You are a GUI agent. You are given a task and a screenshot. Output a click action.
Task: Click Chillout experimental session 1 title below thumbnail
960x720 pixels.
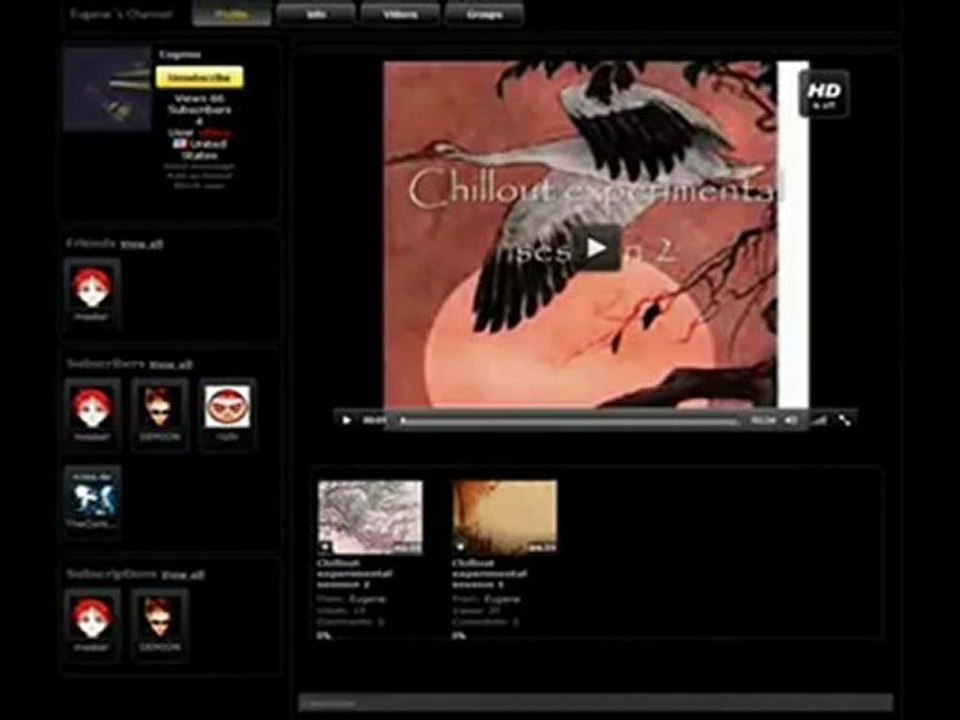coord(490,574)
